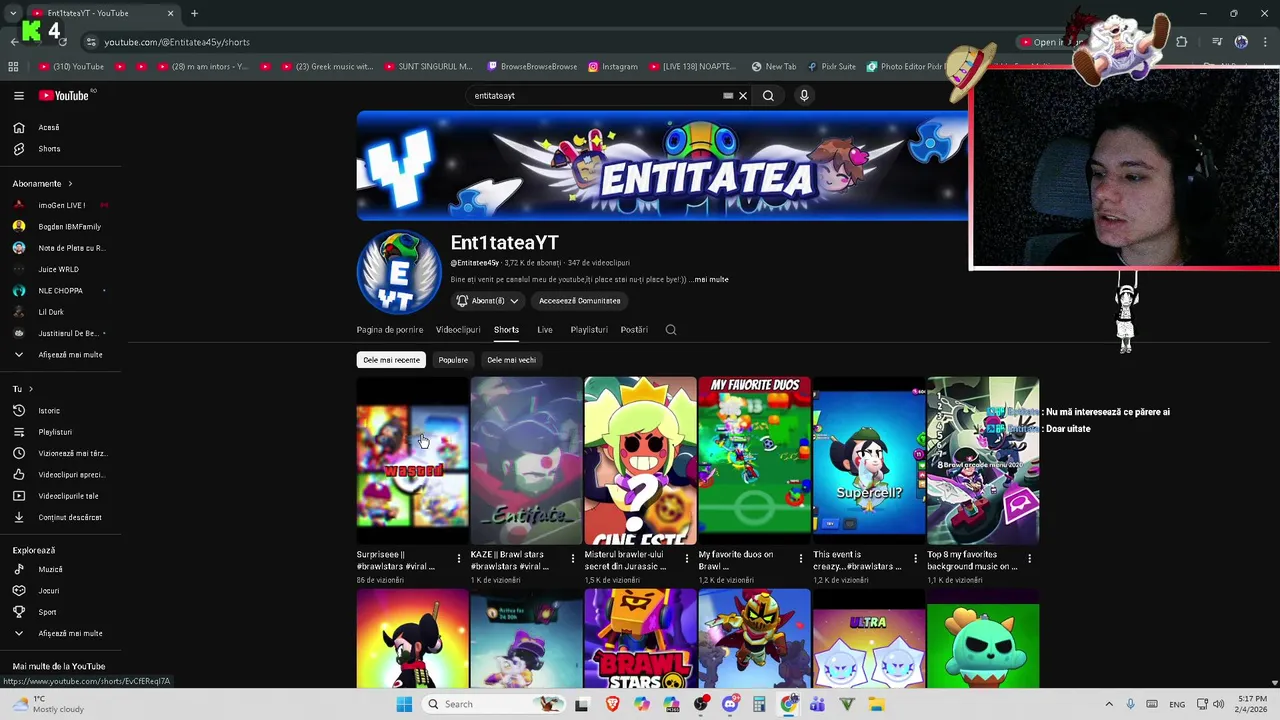The height and width of the screenshot is (720, 1280).
Task: Open options for My favorite duos short
Action: pos(801,558)
